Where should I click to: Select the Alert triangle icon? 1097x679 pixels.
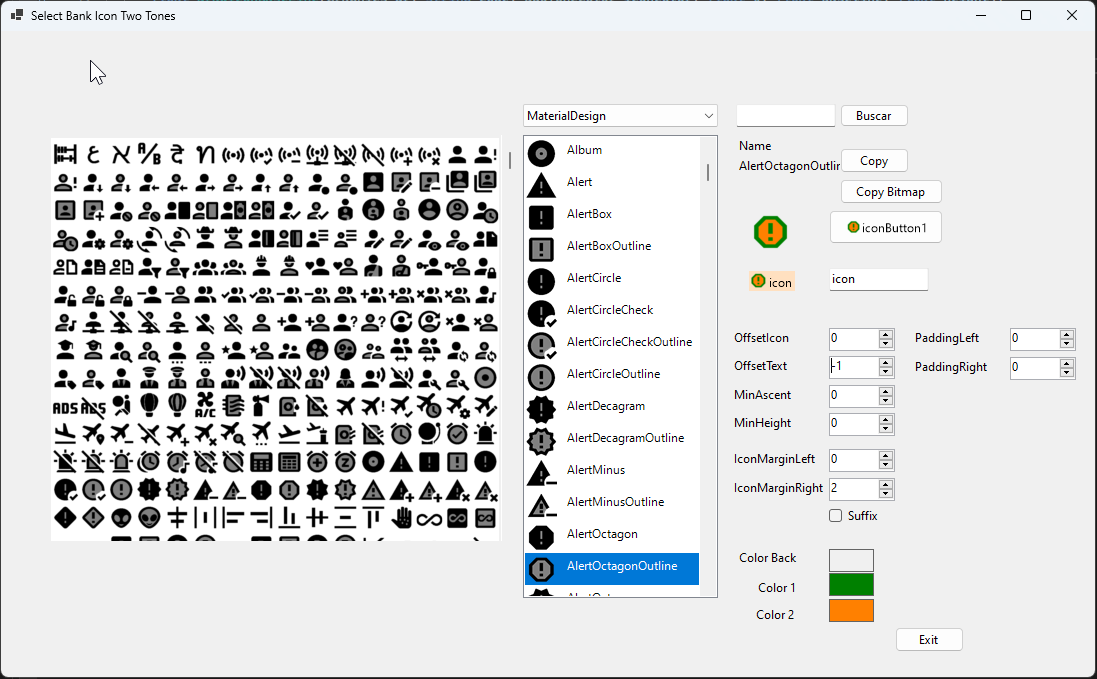pos(580,182)
